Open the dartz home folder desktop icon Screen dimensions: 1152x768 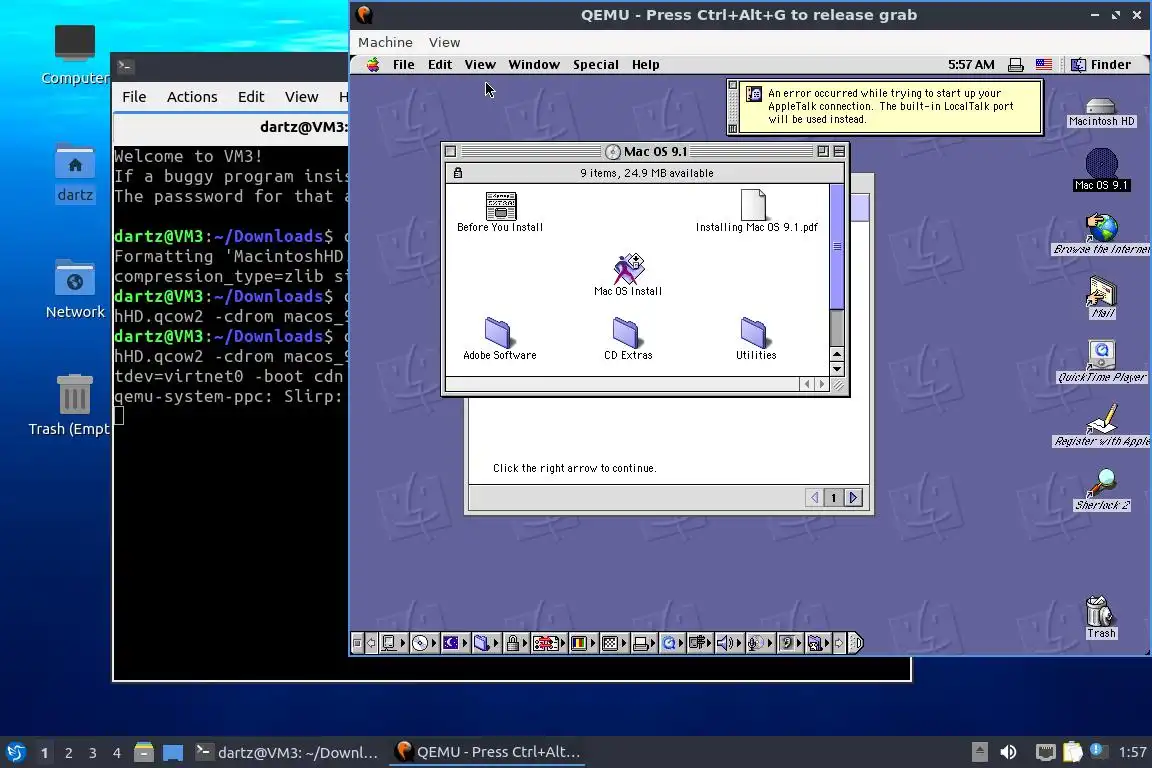pyautogui.click(x=75, y=174)
